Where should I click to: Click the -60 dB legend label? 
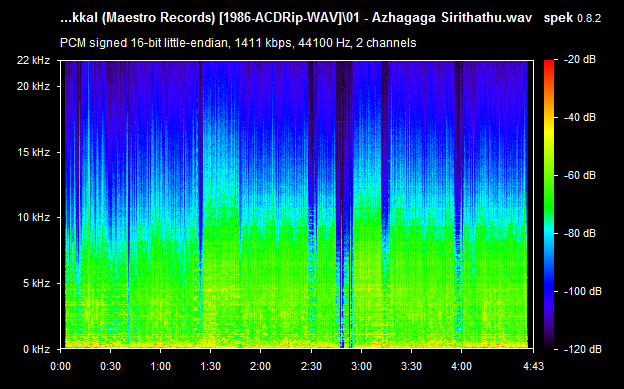(x=580, y=175)
